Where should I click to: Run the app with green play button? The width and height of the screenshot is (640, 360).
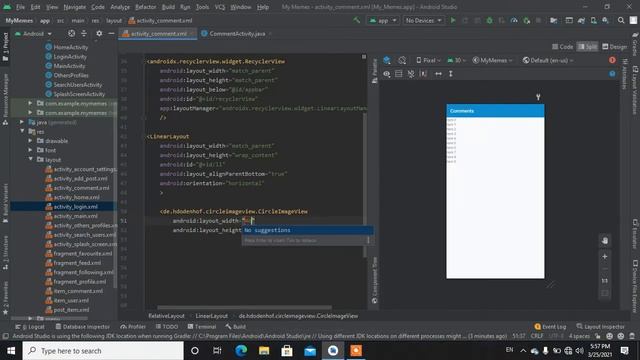[453, 20]
